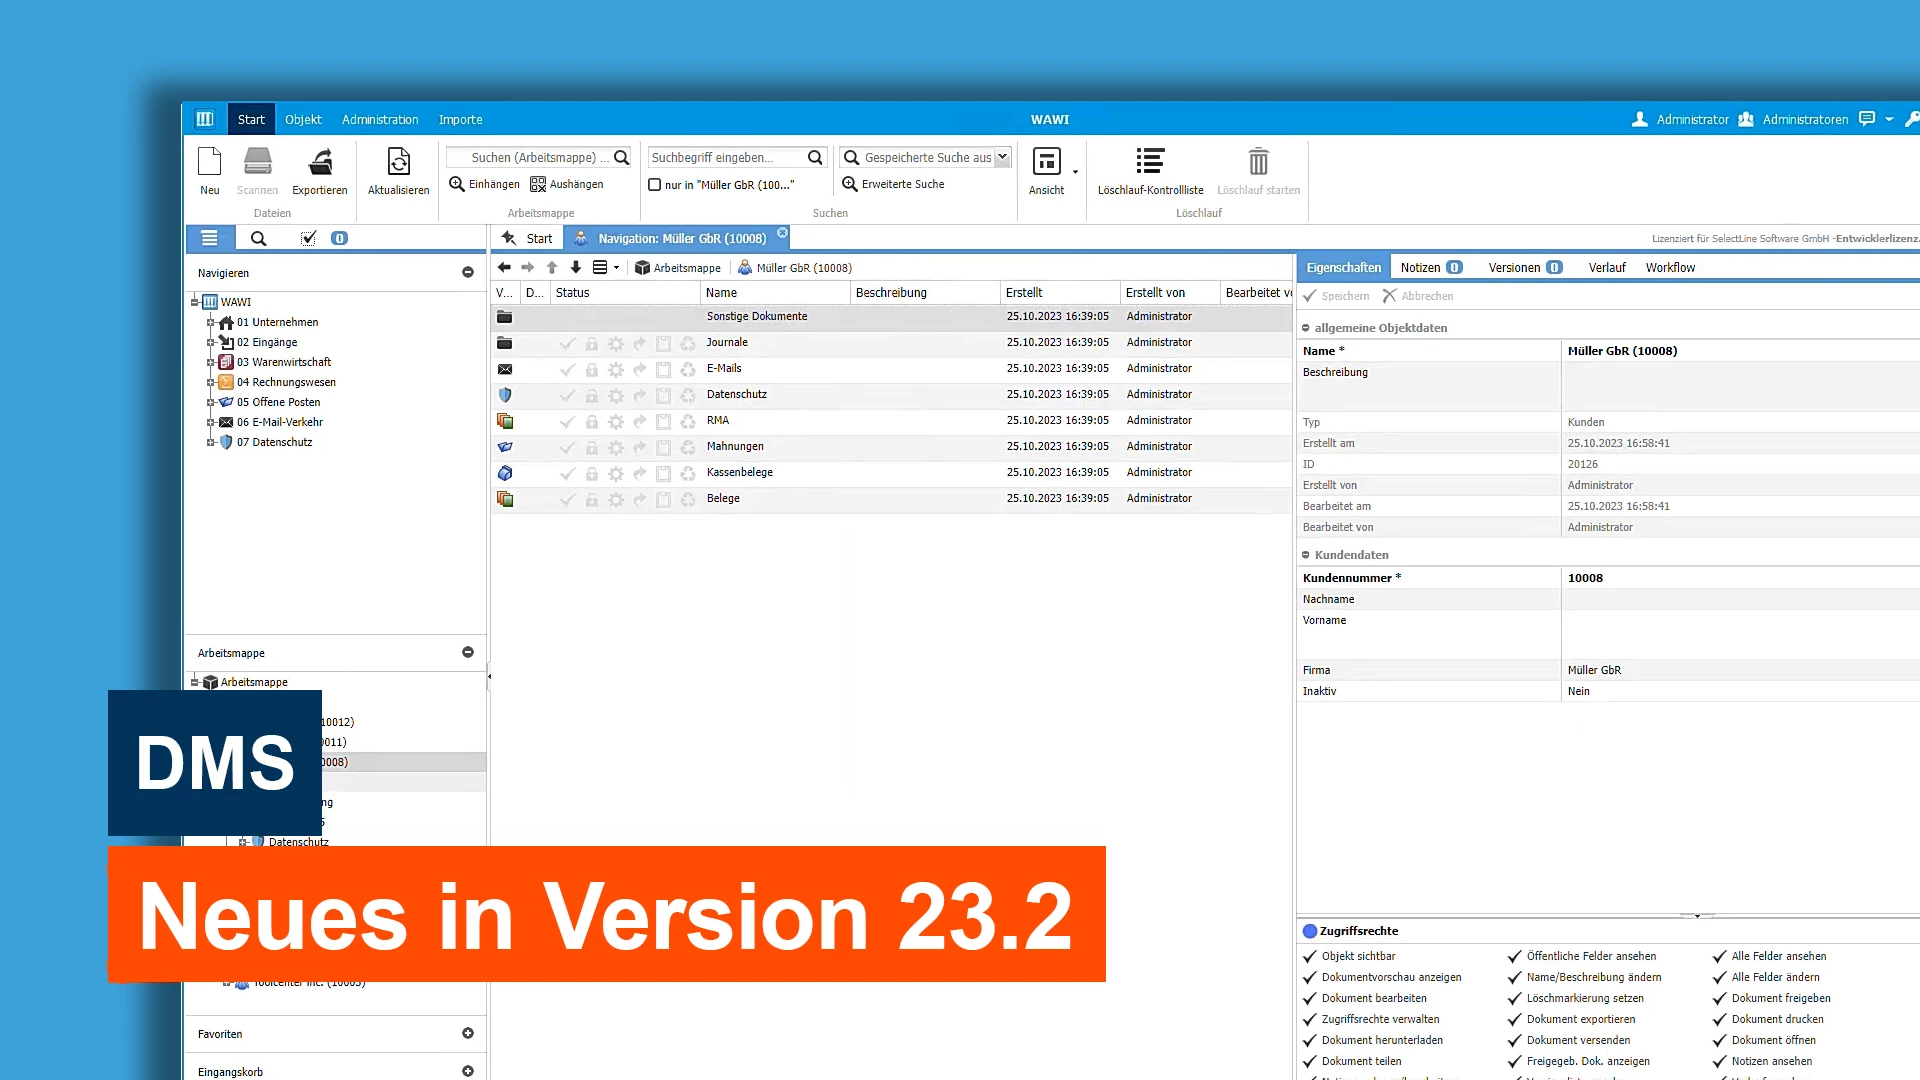Open the Ansicht view layout button
This screenshot has width=1920, height=1080.
pos(1046,163)
